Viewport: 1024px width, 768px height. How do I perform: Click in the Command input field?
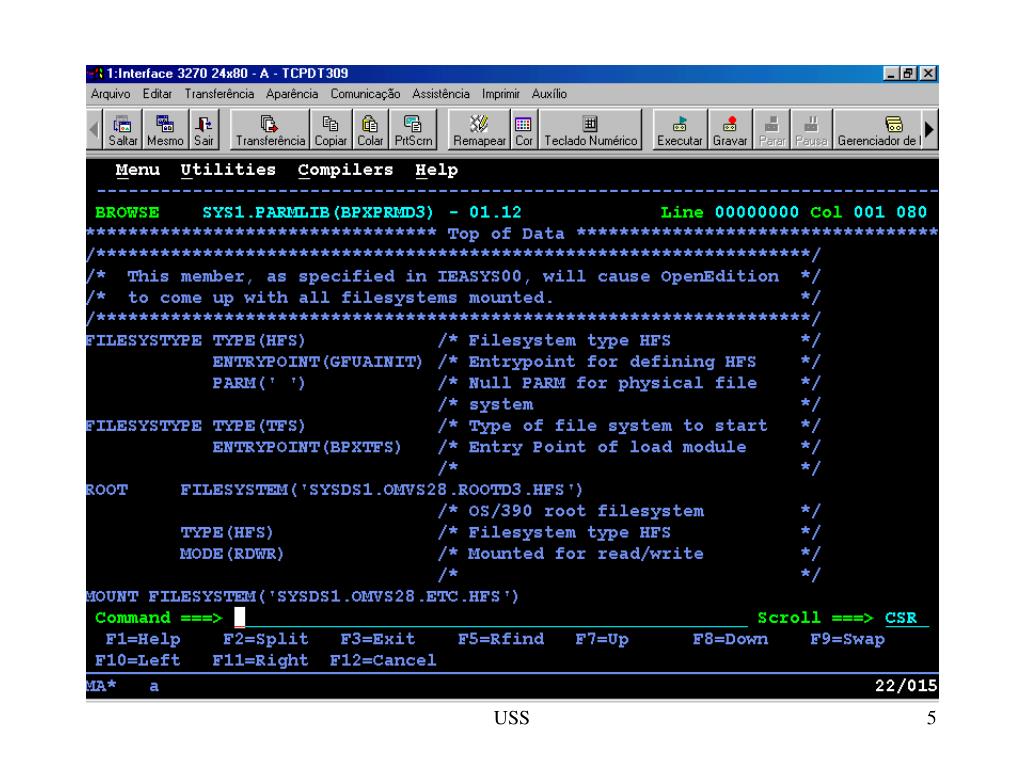tap(490, 617)
